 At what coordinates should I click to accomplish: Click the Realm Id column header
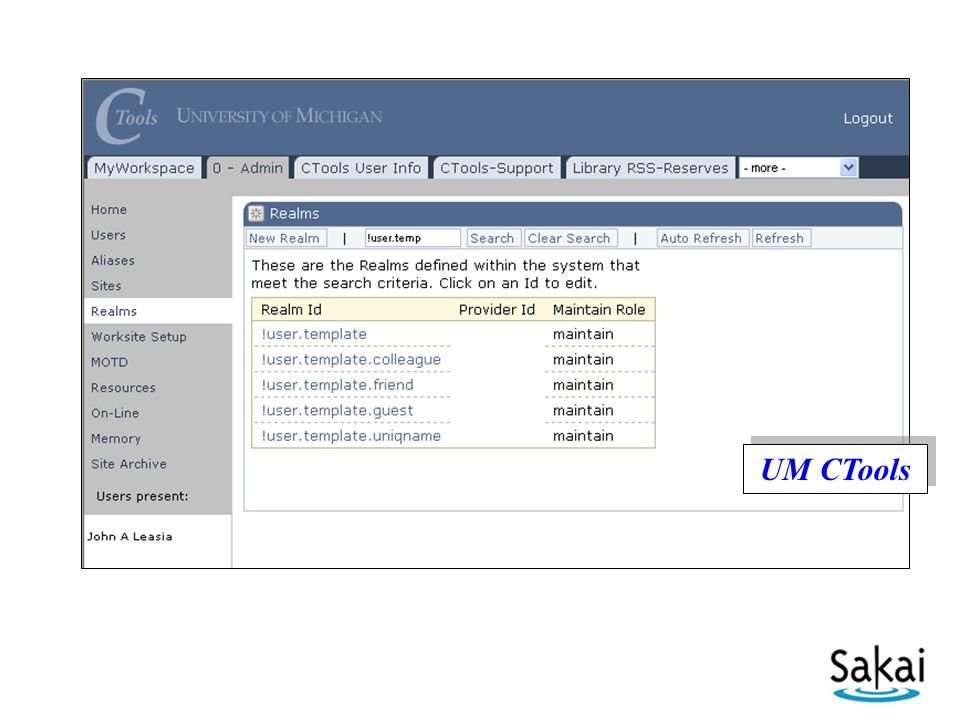click(x=291, y=310)
